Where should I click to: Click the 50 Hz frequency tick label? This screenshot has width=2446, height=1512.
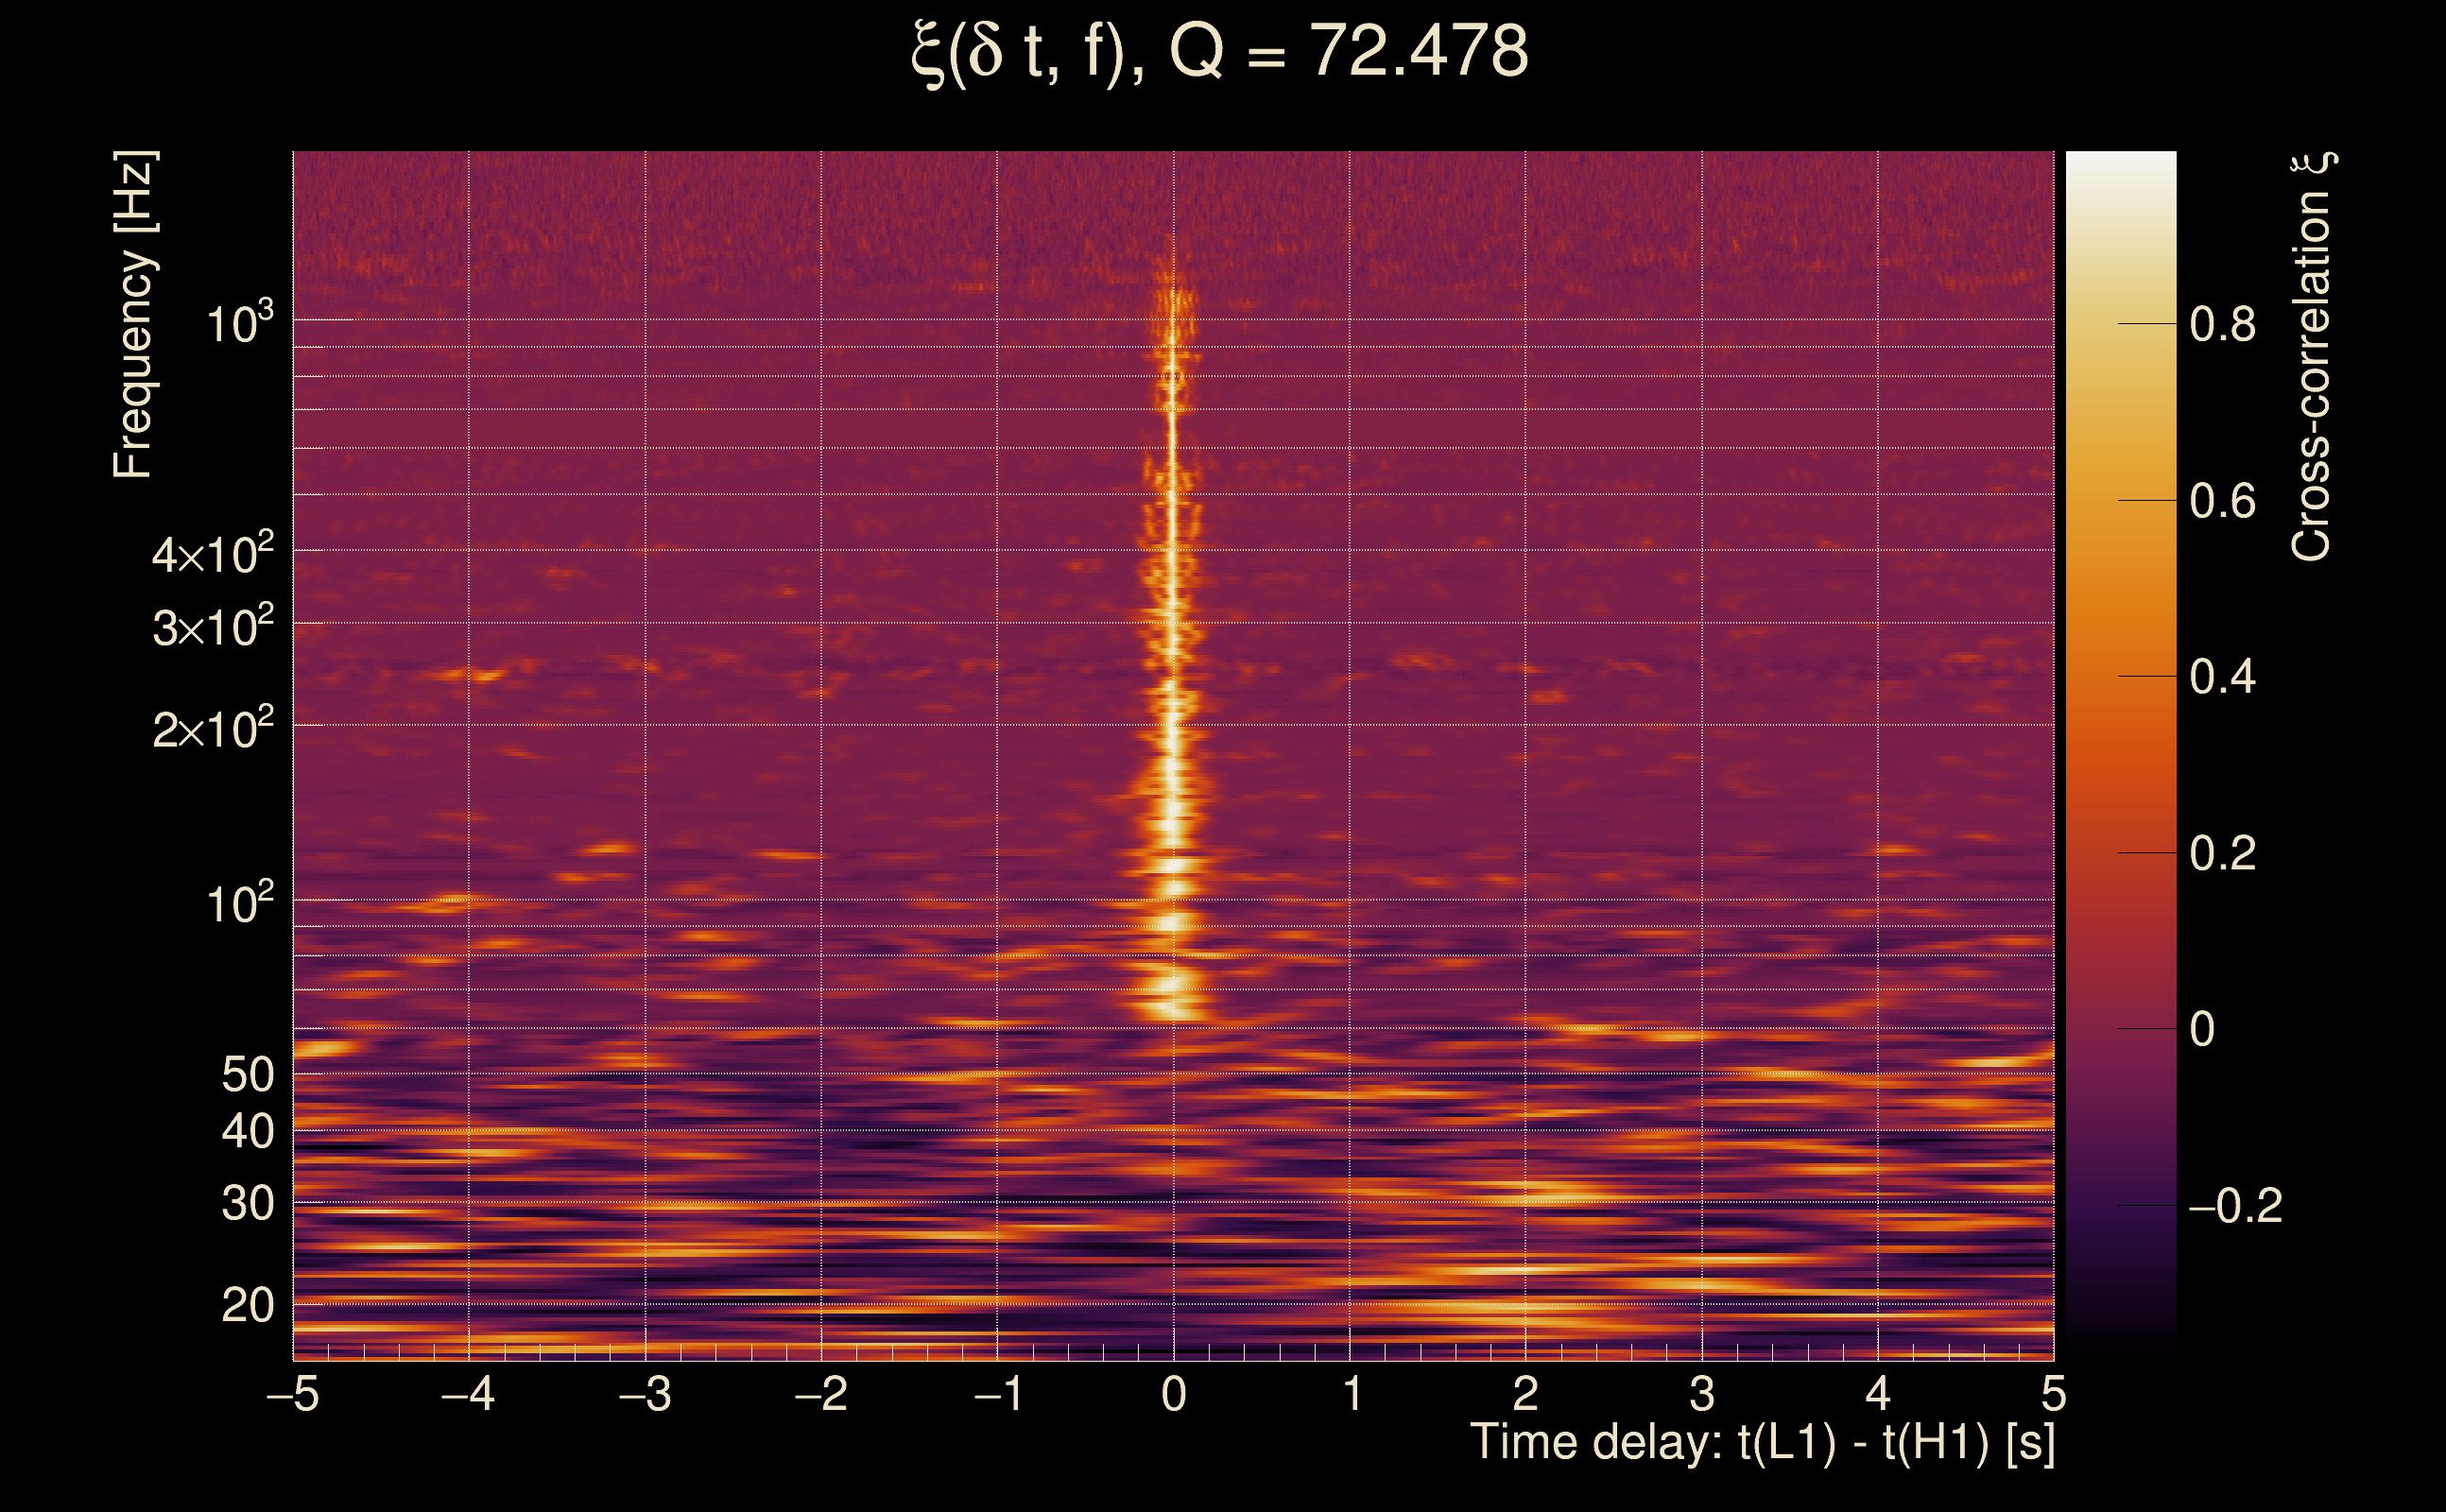point(247,1075)
